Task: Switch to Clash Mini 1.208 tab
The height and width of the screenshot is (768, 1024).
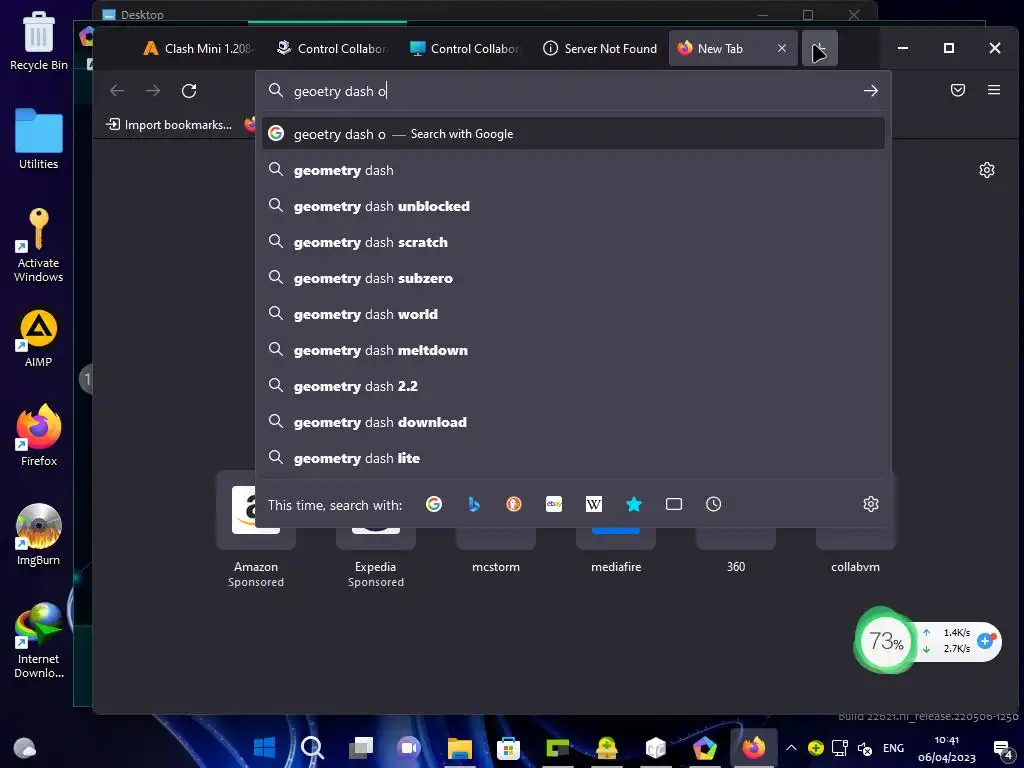Action: [x=199, y=48]
